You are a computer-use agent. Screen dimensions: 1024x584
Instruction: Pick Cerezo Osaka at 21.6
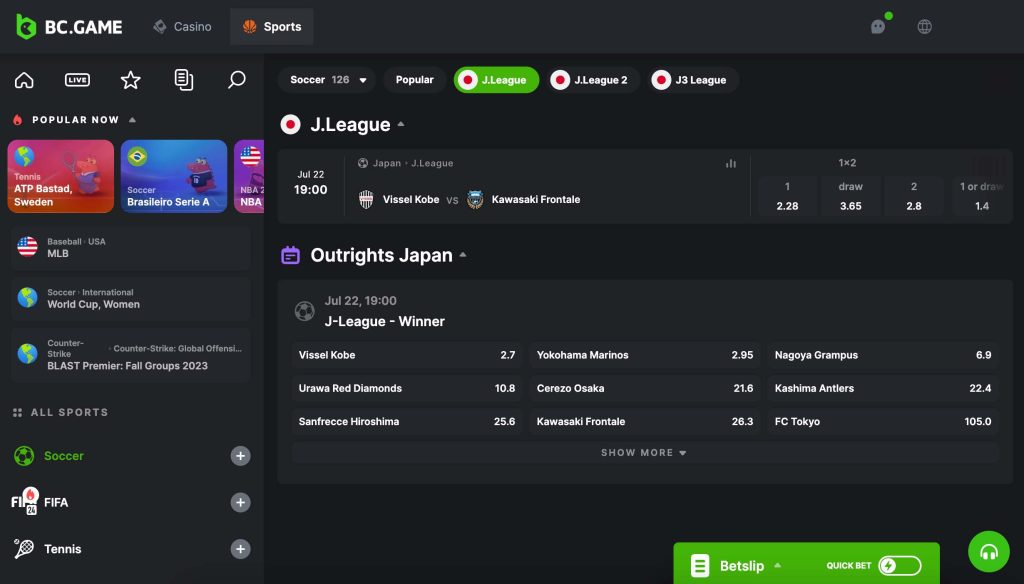pyautogui.click(x=645, y=388)
